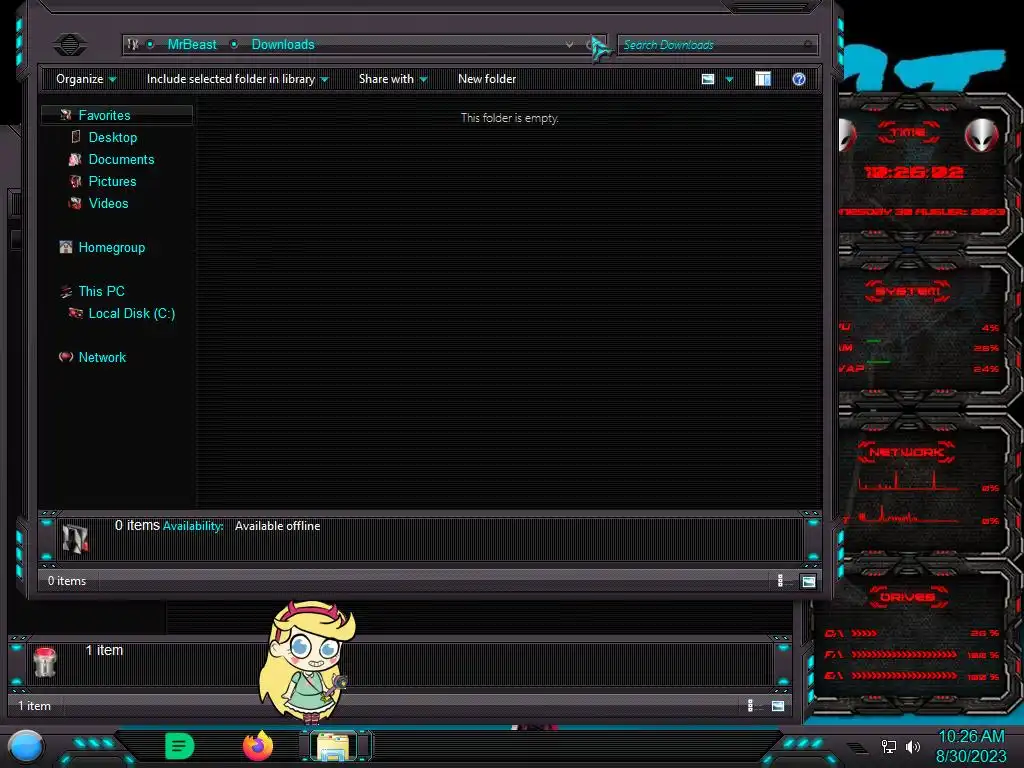Click the Homegroup icon in the sidebar
This screenshot has width=1024, height=768.
tap(65, 247)
